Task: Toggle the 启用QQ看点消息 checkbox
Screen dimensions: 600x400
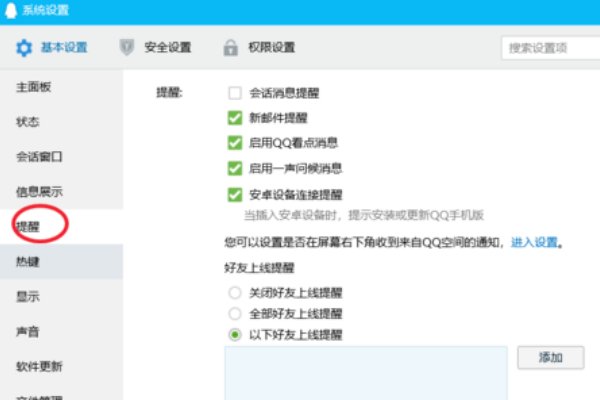Action: point(235,143)
